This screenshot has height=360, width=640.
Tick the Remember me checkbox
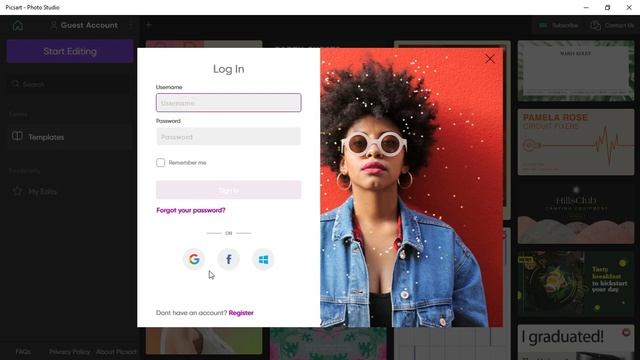(160, 162)
